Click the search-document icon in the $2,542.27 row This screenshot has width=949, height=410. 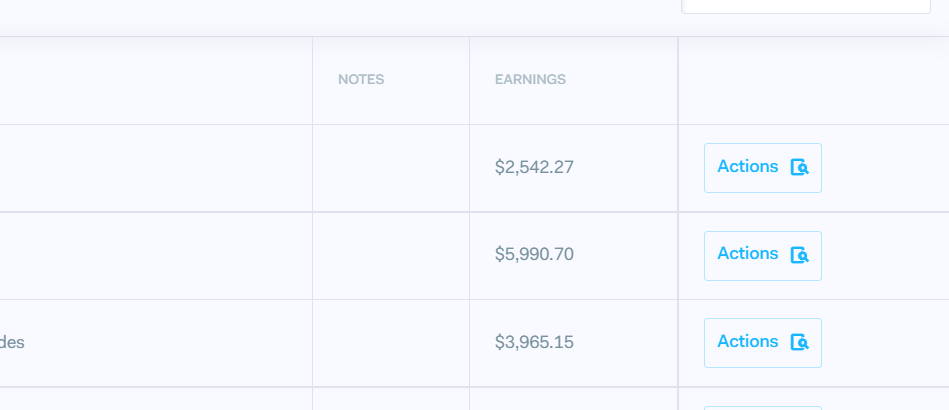click(799, 168)
